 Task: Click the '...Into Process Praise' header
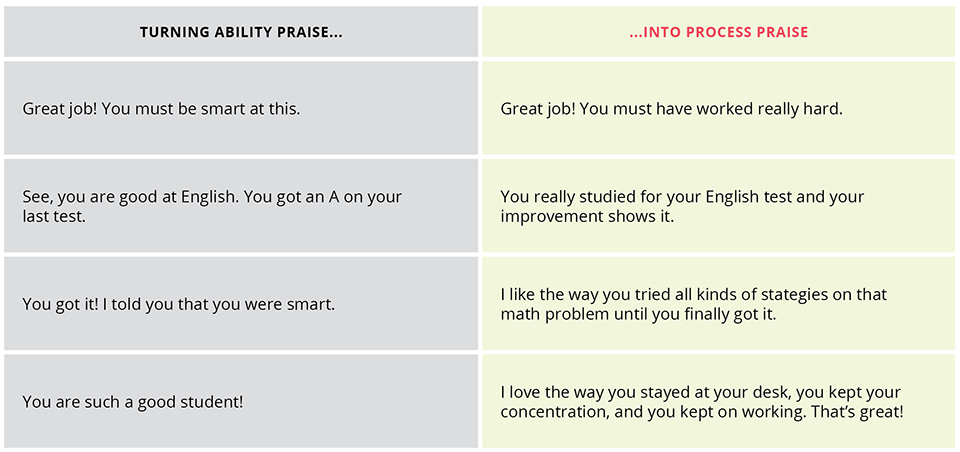[x=718, y=32]
